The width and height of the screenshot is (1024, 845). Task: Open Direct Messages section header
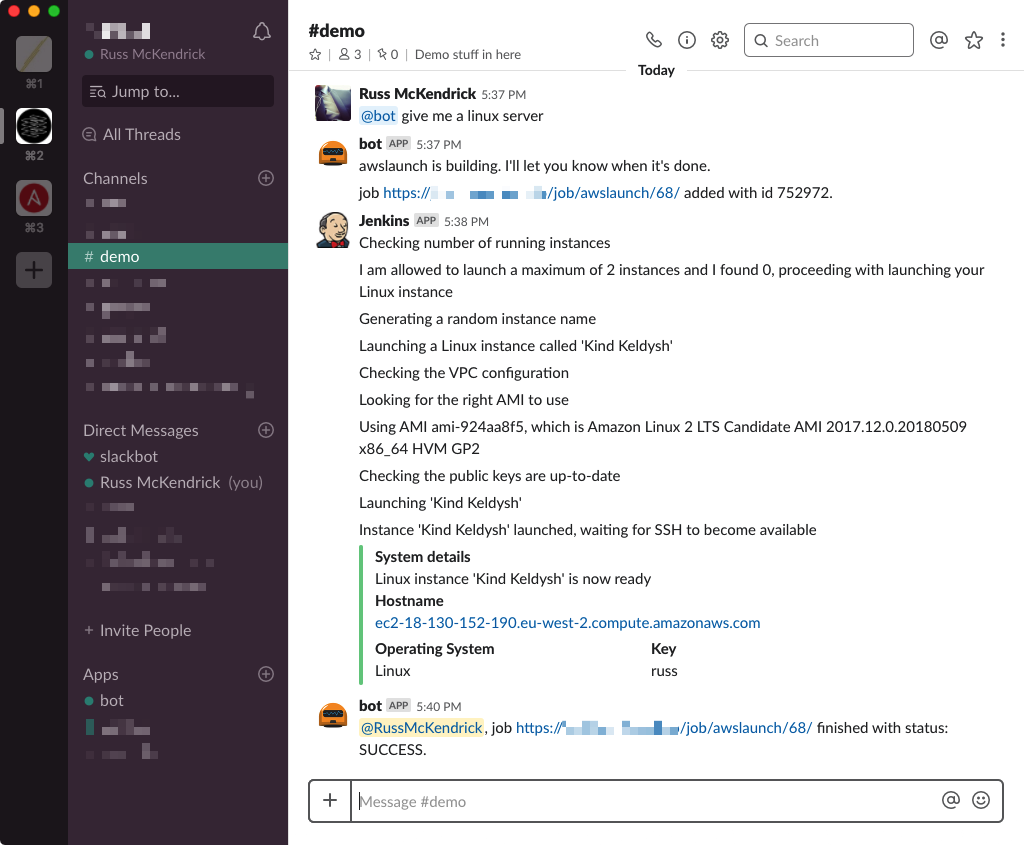140,430
